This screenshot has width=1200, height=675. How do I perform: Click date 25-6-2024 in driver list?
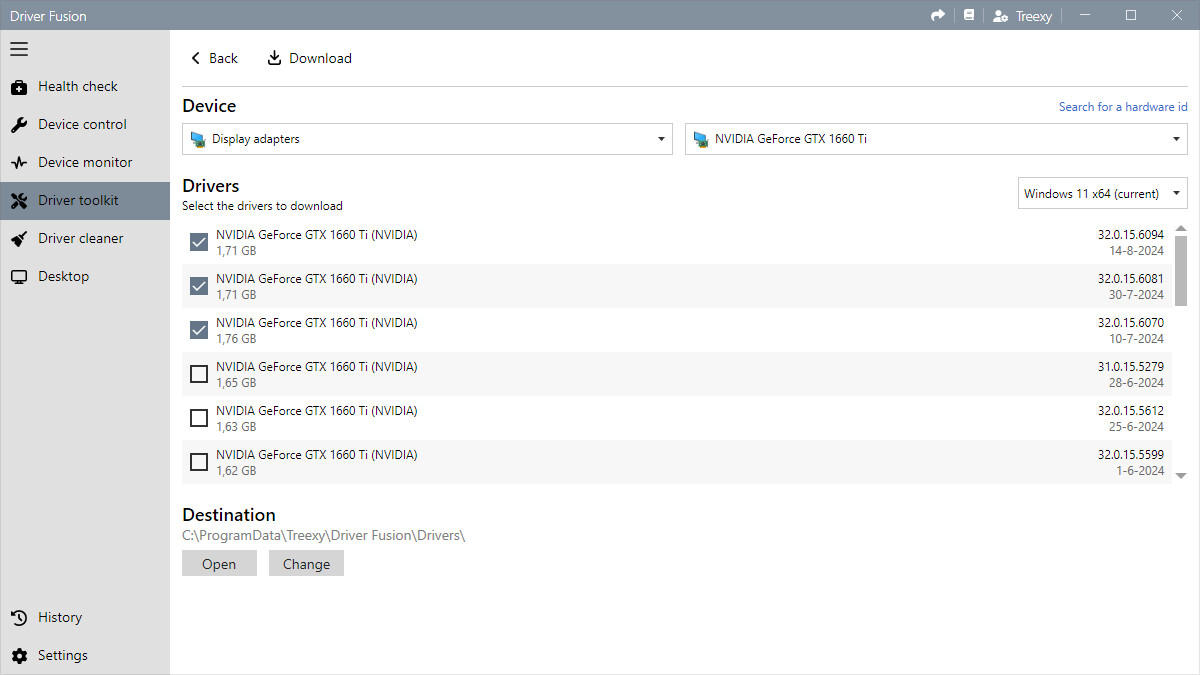click(x=1137, y=427)
